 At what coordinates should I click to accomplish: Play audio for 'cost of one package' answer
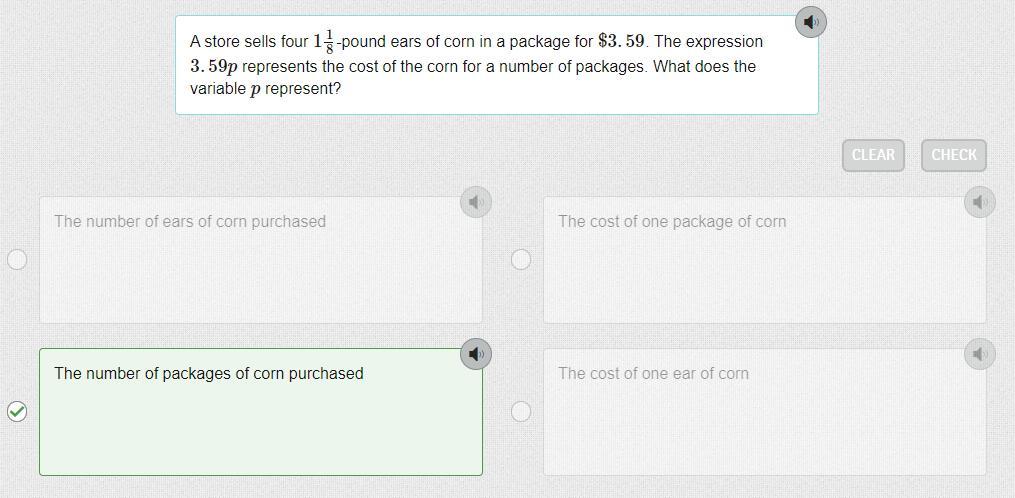980,202
